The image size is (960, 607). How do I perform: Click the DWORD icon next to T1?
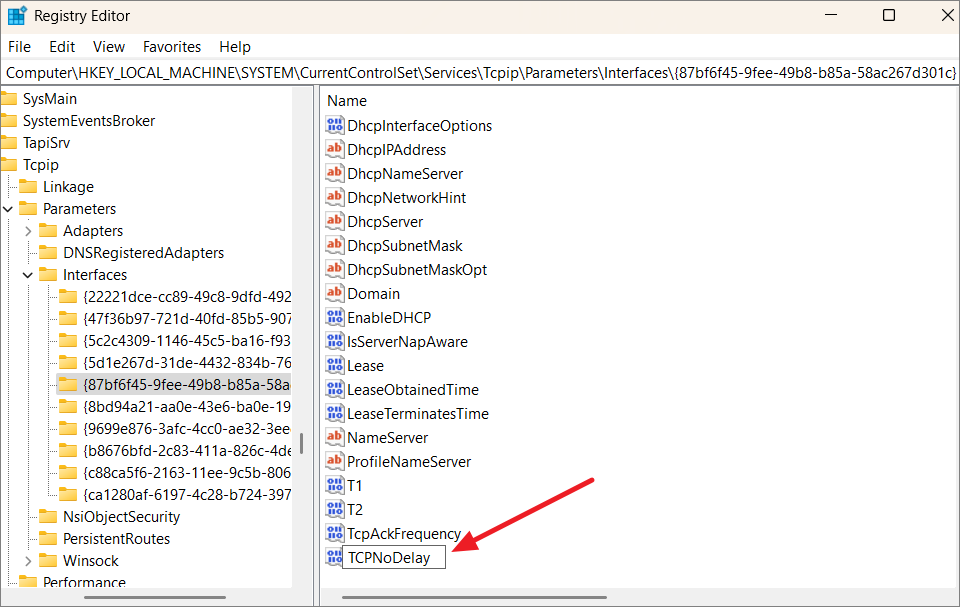point(335,485)
